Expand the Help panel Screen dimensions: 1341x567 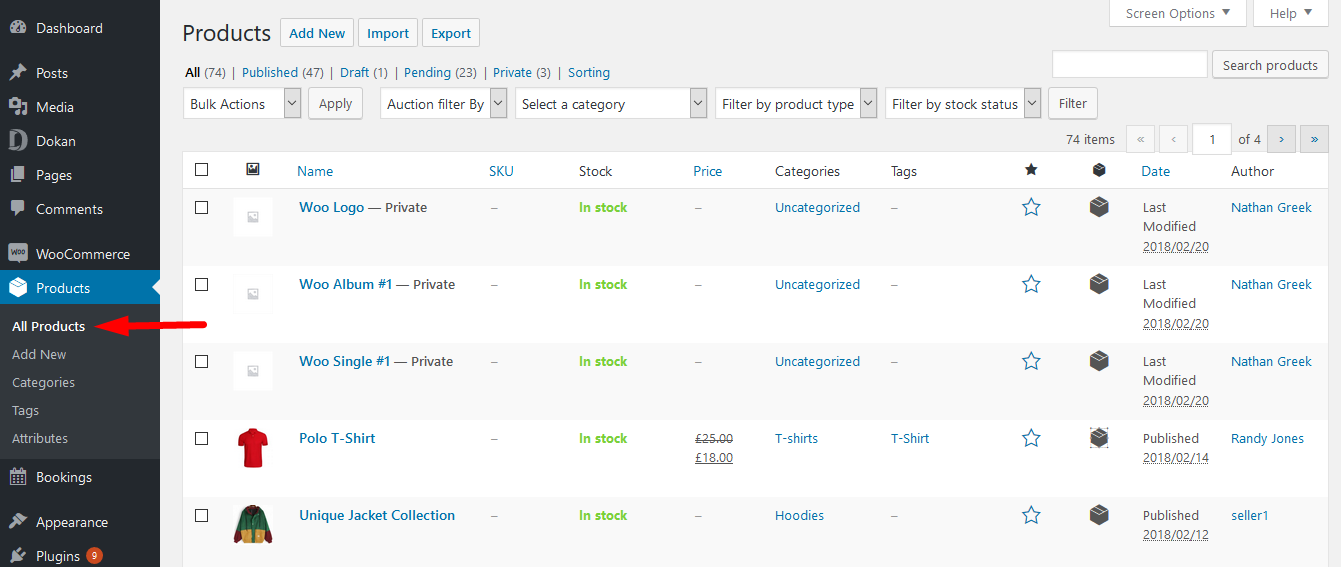1291,13
